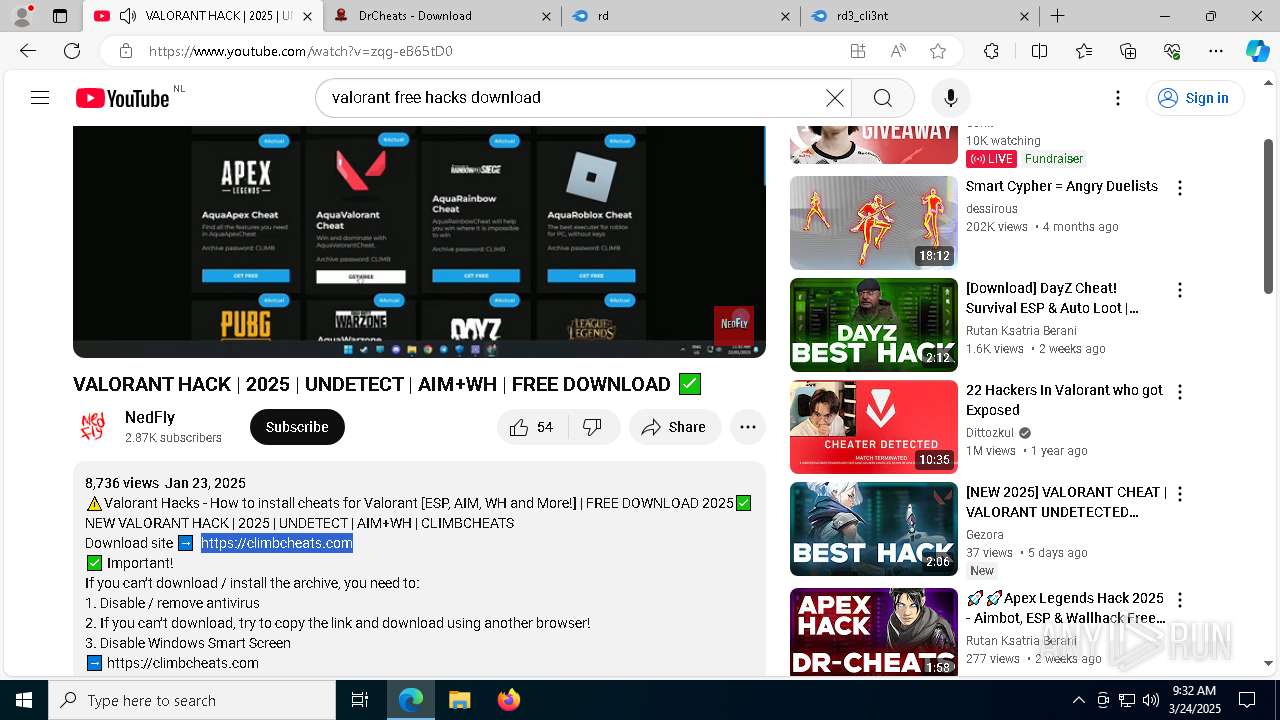Screen dimensions: 1280x720
Task: View site information lock icon
Action: coord(125,51)
